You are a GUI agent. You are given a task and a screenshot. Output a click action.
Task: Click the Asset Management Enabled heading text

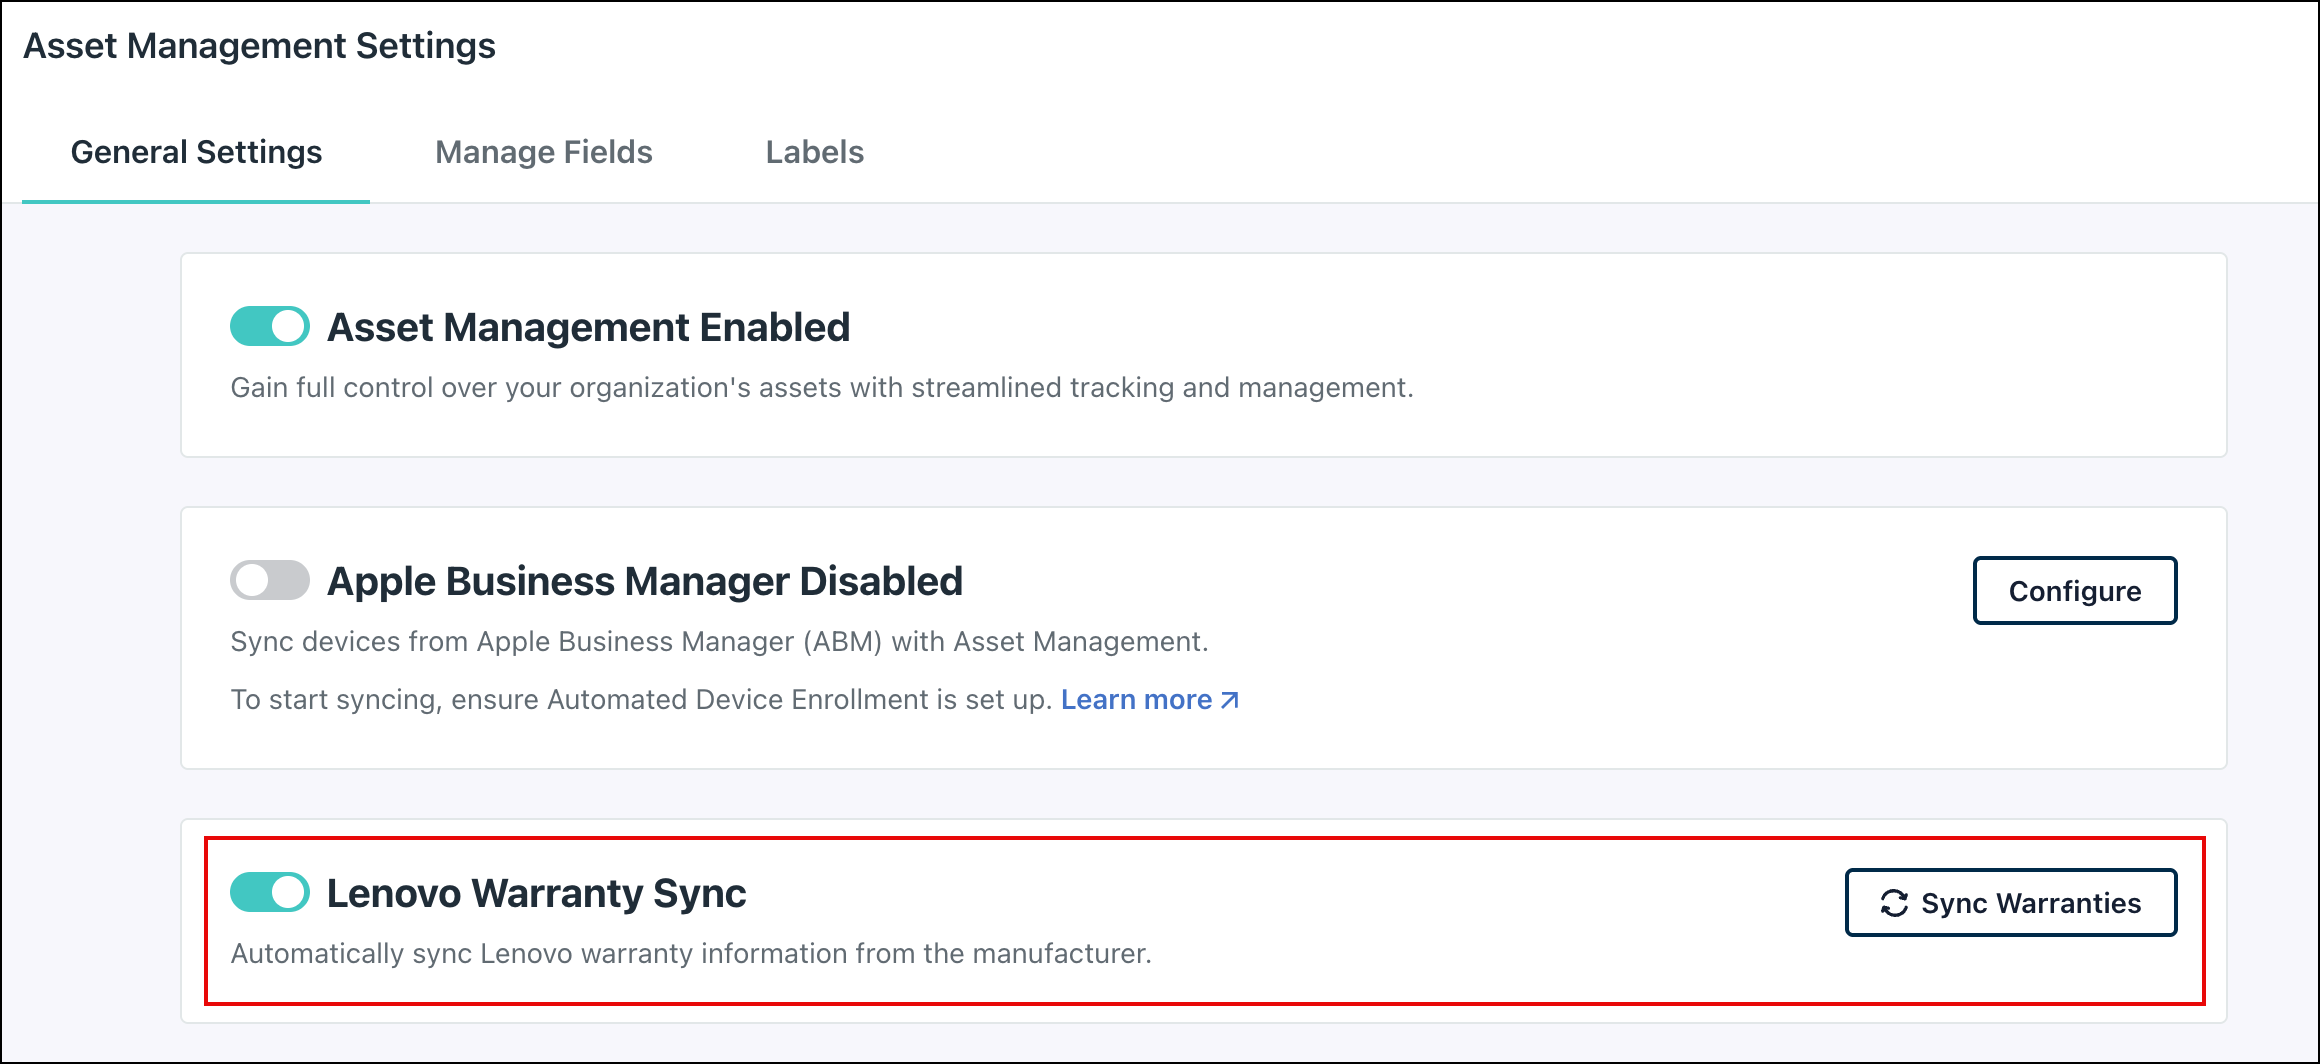pyautogui.click(x=589, y=325)
